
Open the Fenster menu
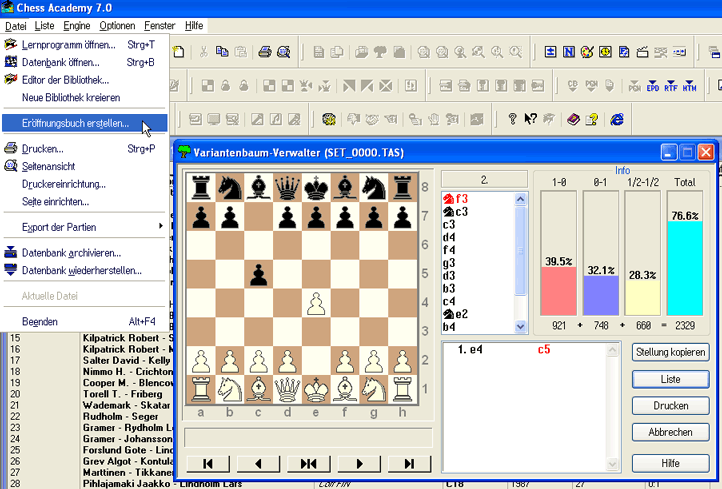tap(159, 26)
